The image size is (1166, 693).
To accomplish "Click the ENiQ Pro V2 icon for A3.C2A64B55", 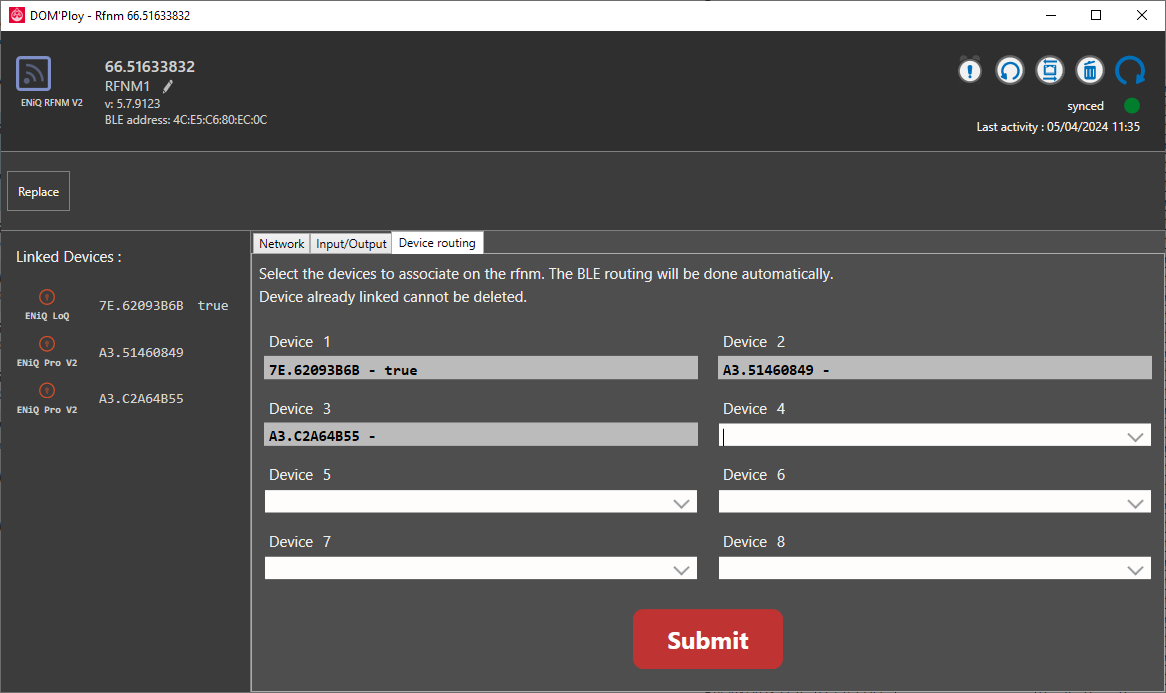I will [x=47, y=390].
